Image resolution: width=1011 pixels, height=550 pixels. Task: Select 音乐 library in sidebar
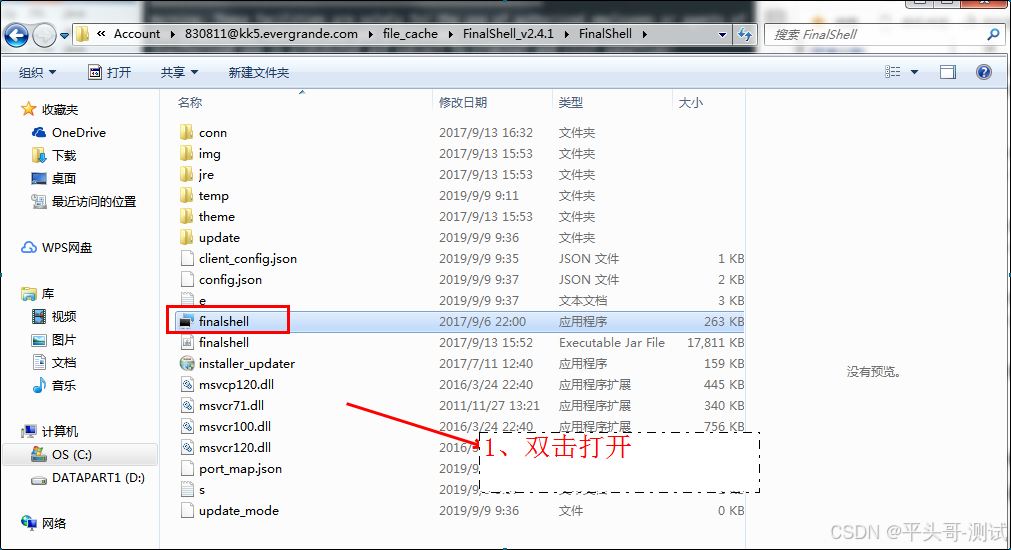click(x=54, y=386)
